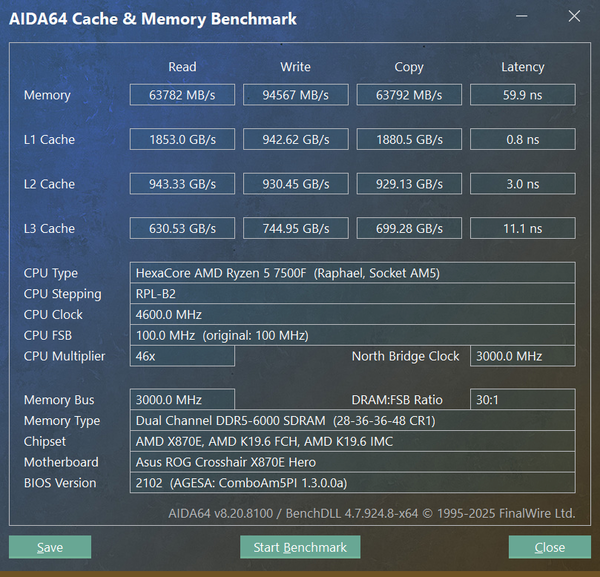Click L3 Cache write 744.95 GB/s
The image size is (600, 577).
click(x=295, y=228)
